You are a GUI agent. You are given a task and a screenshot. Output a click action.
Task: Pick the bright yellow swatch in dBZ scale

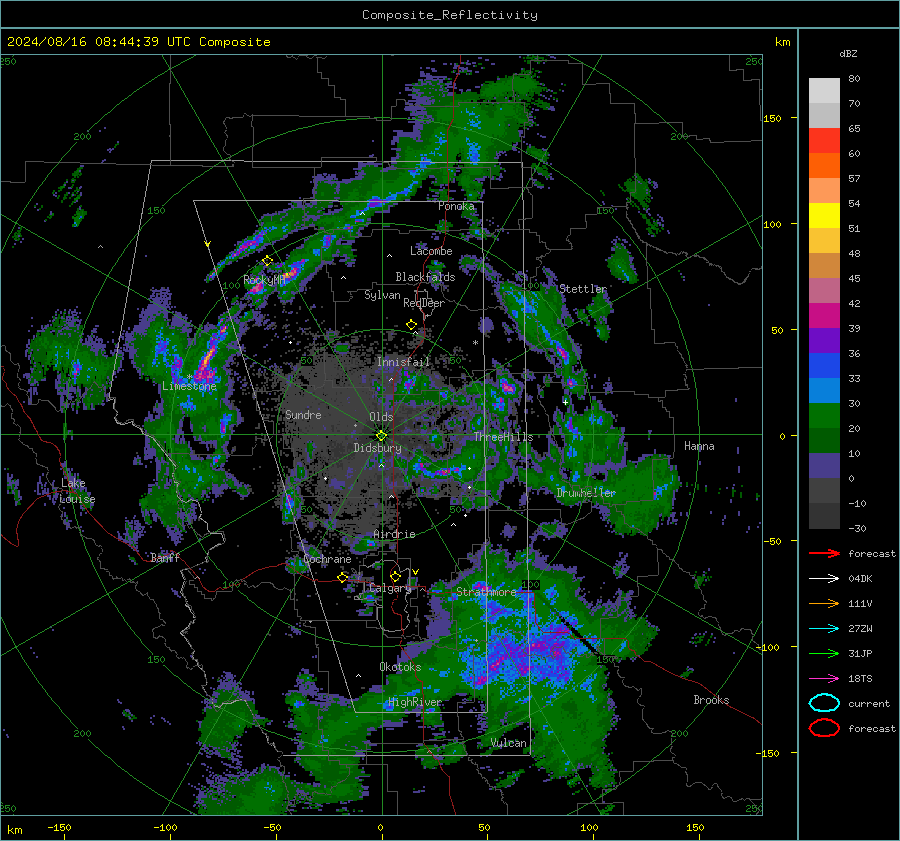pyautogui.click(x=824, y=216)
